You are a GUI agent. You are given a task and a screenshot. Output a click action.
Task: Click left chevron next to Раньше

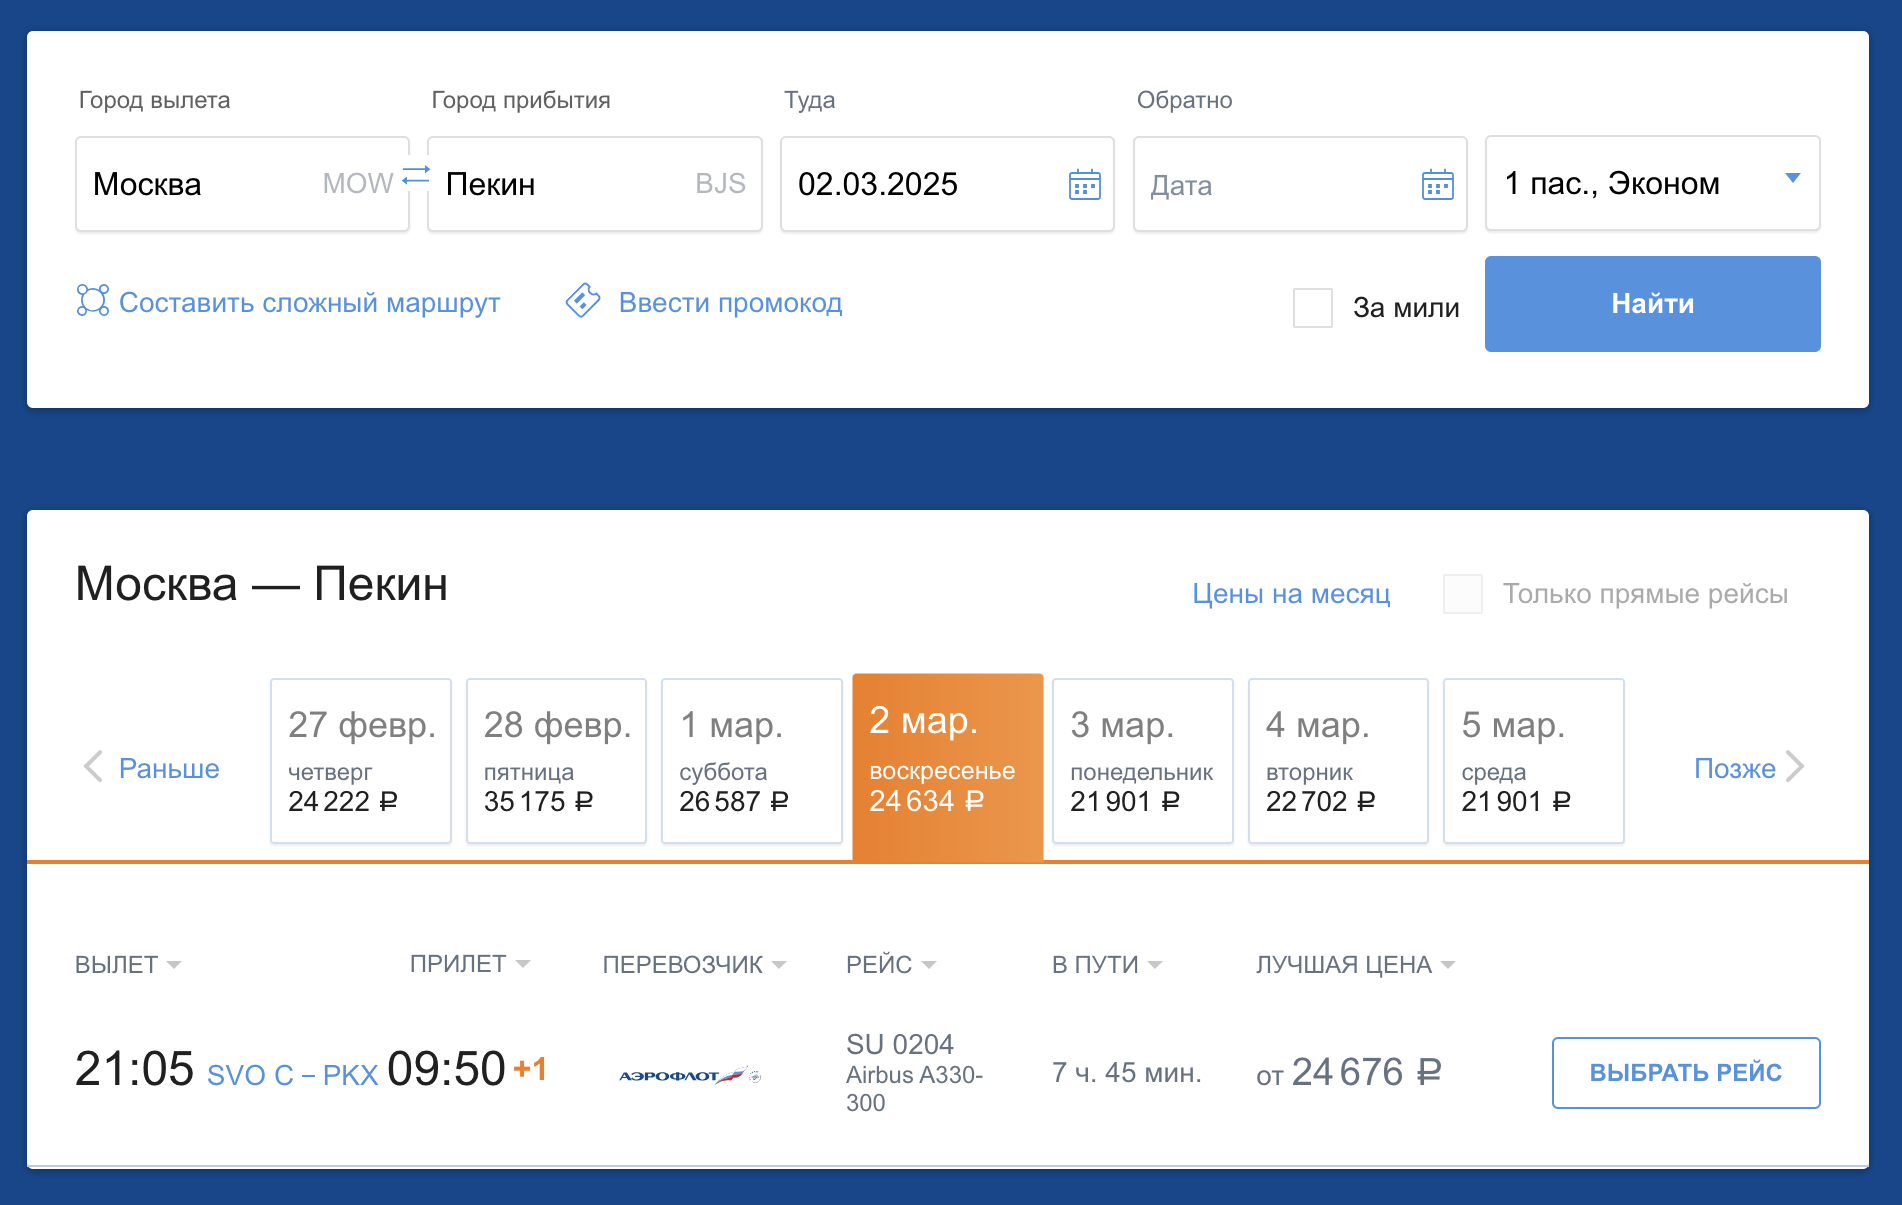pyautogui.click(x=93, y=767)
